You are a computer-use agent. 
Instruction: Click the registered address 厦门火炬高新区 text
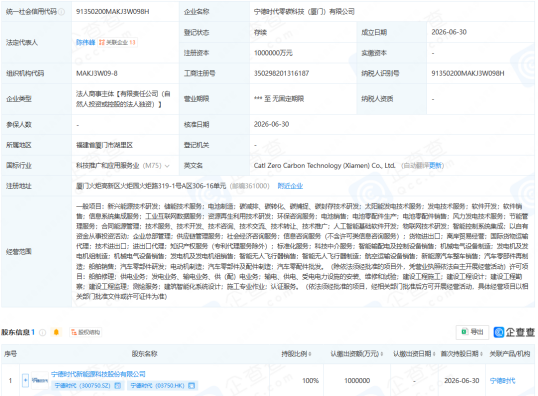[x=151, y=186]
